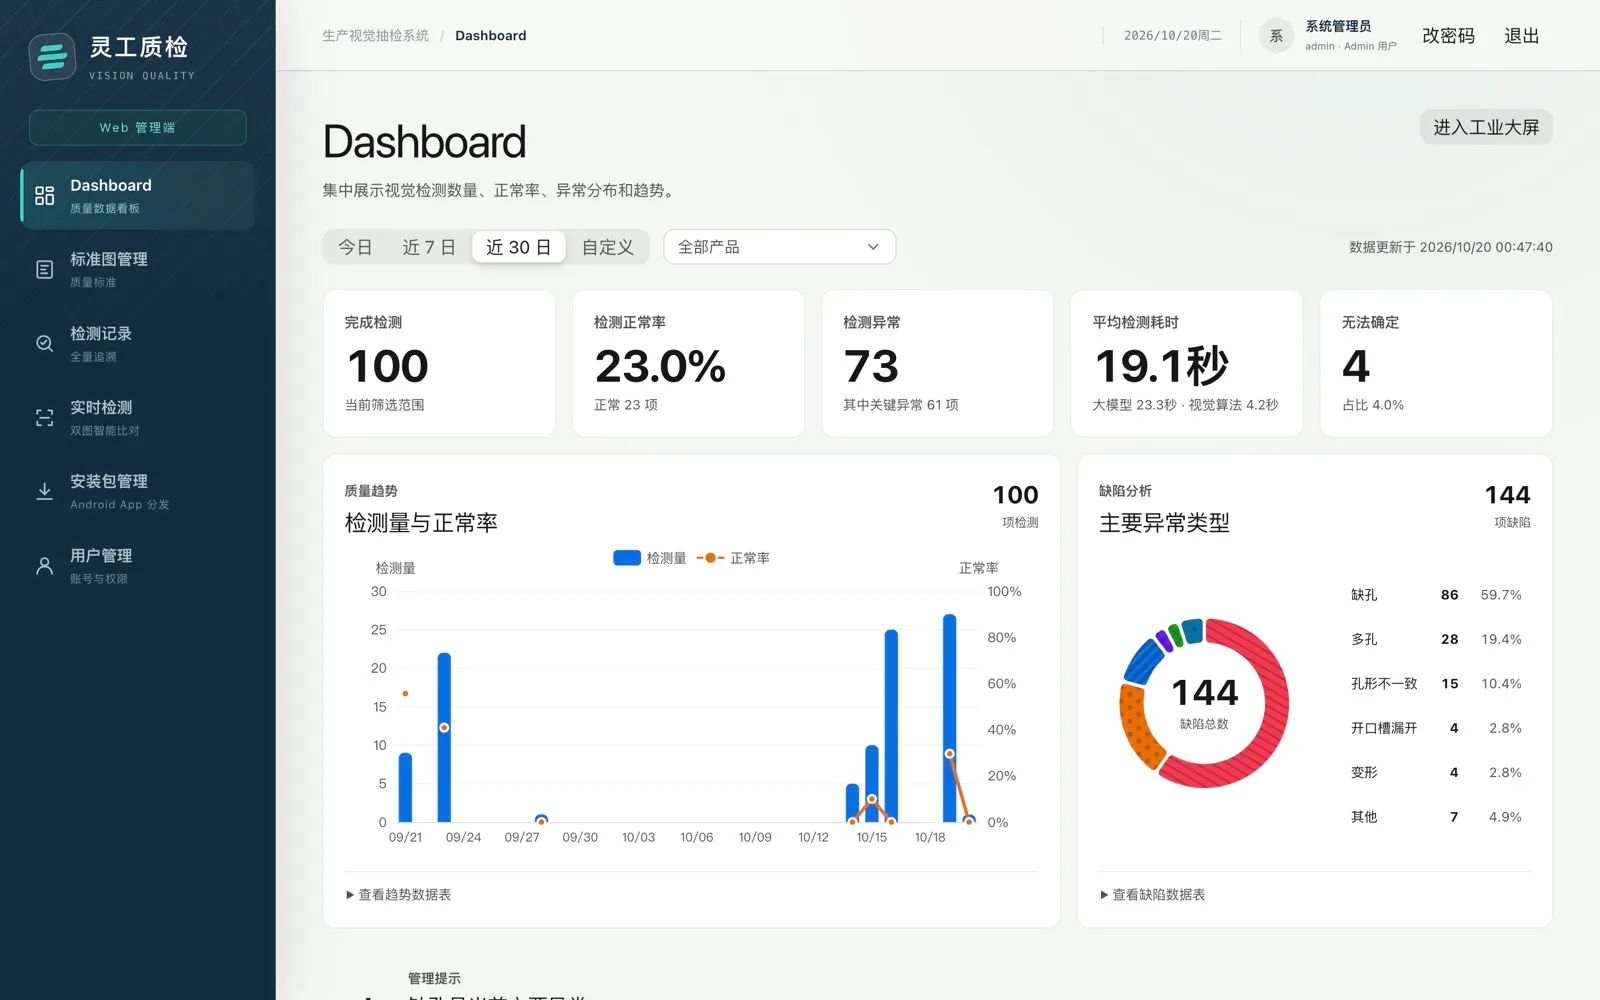1600x1000 pixels.
Task: Click the 进入工业大屏 button
Action: pyautogui.click(x=1486, y=127)
